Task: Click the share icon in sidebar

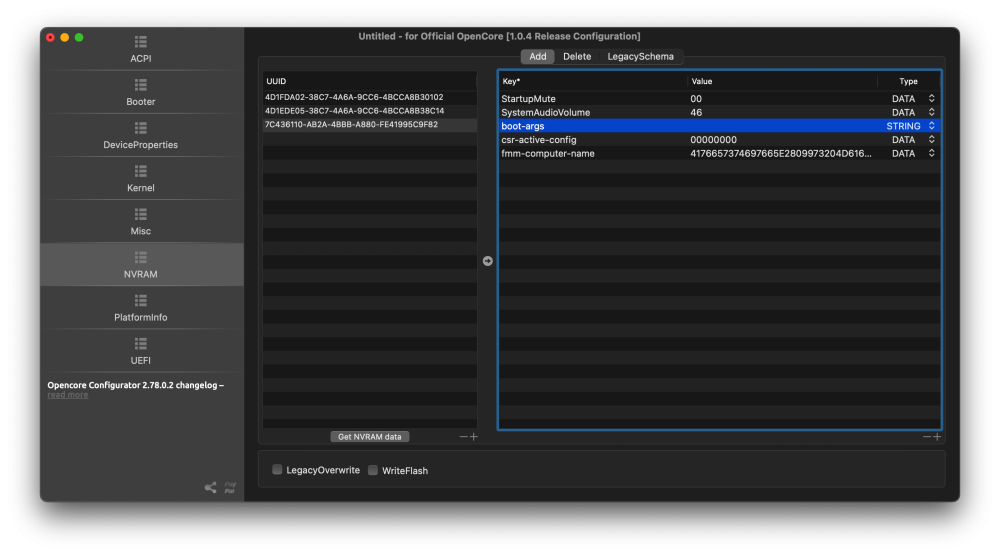Action: coord(210,488)
